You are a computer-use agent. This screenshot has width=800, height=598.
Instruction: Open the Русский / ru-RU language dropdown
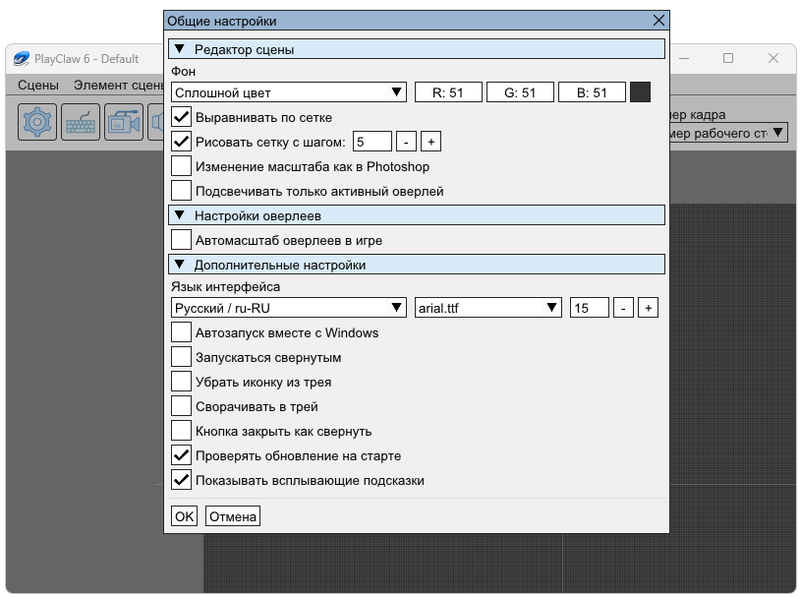289,308
